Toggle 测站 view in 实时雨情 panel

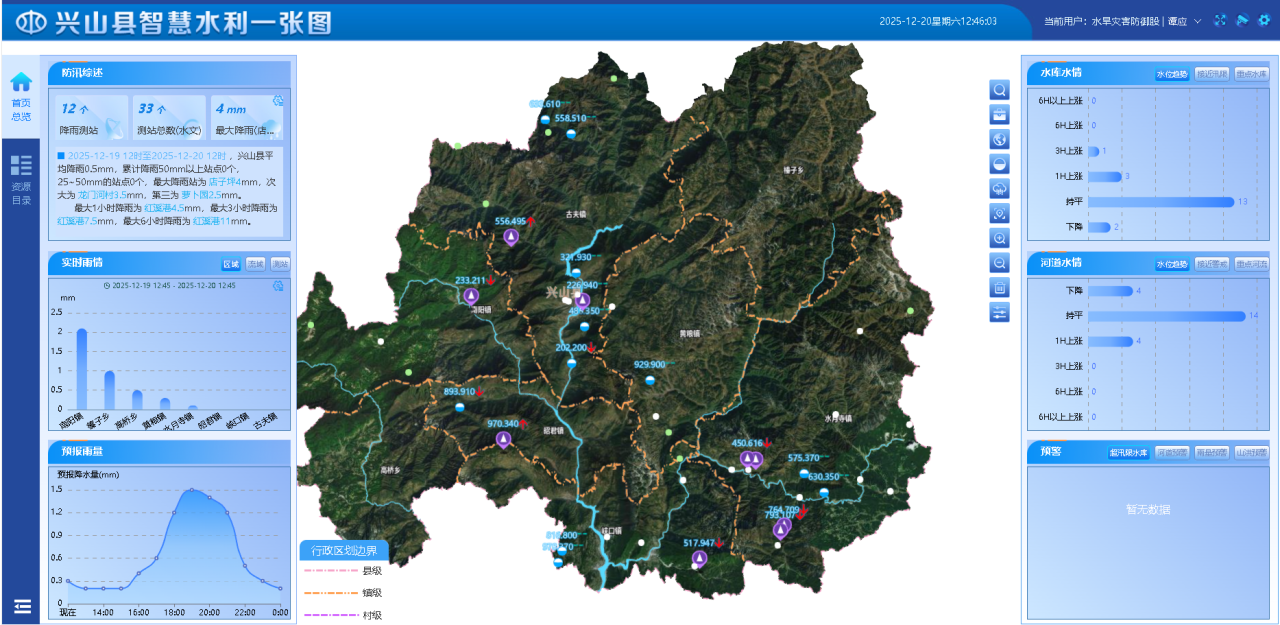pos(280,264)
